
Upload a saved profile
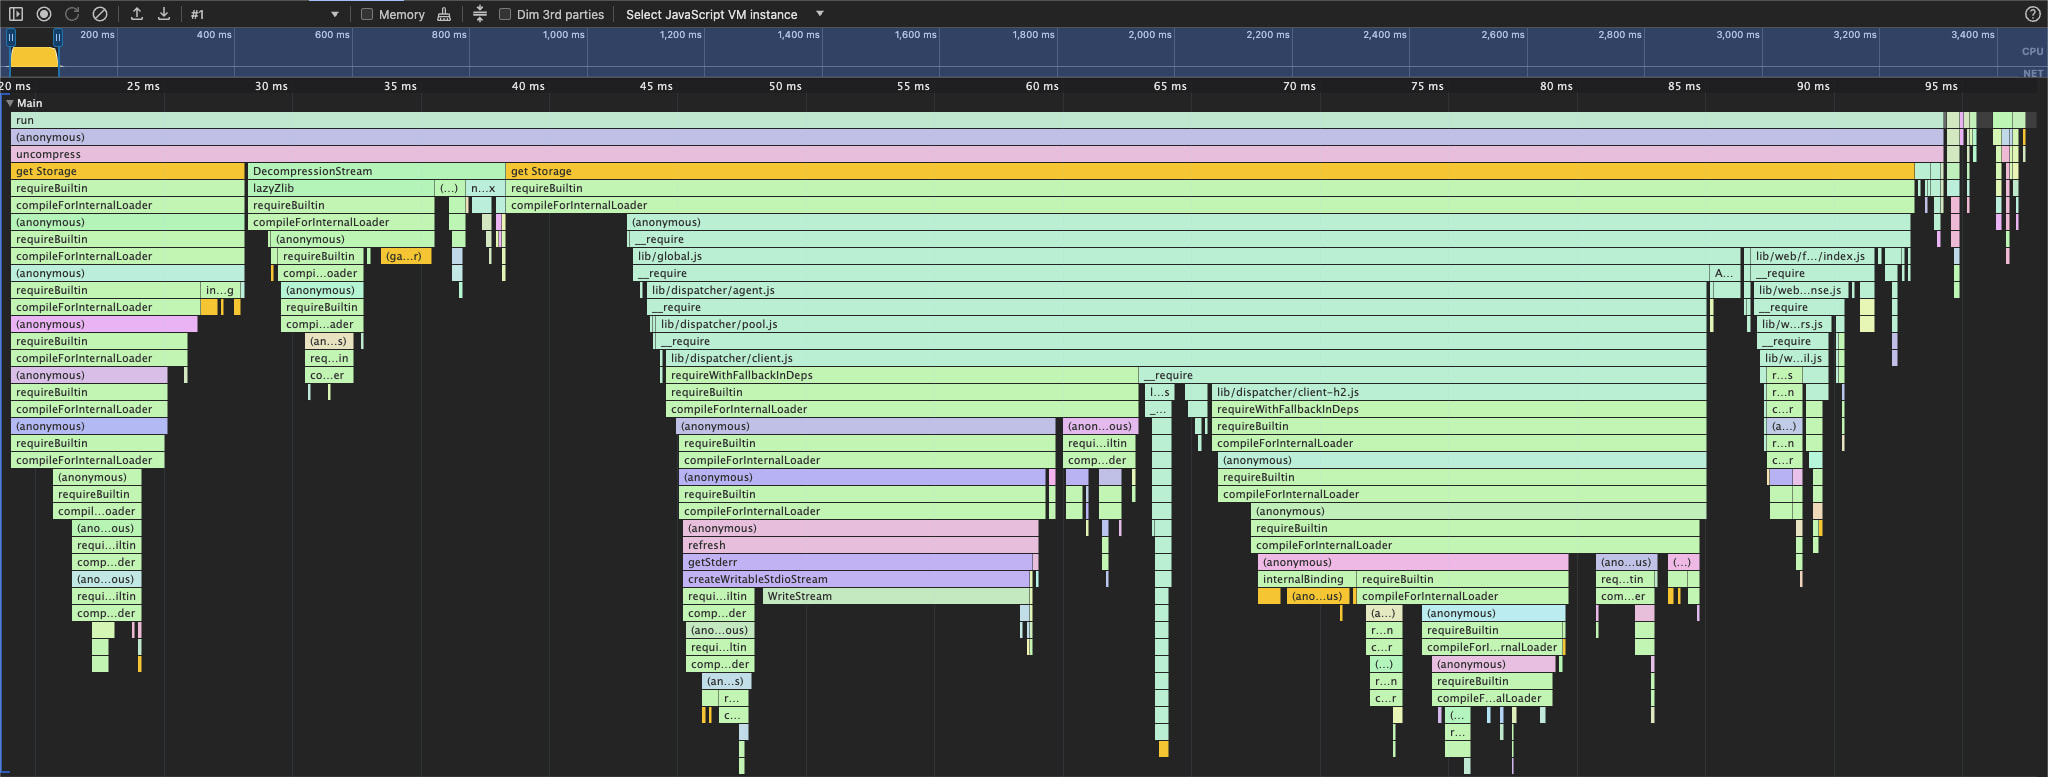coord(137,14)
